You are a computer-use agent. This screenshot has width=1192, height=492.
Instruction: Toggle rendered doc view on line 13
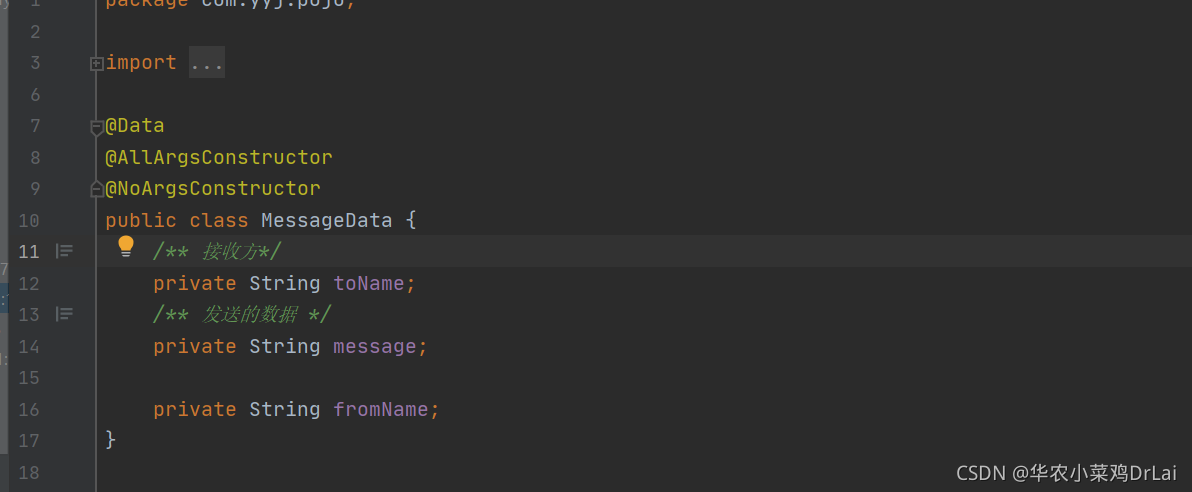pos(65,314)
